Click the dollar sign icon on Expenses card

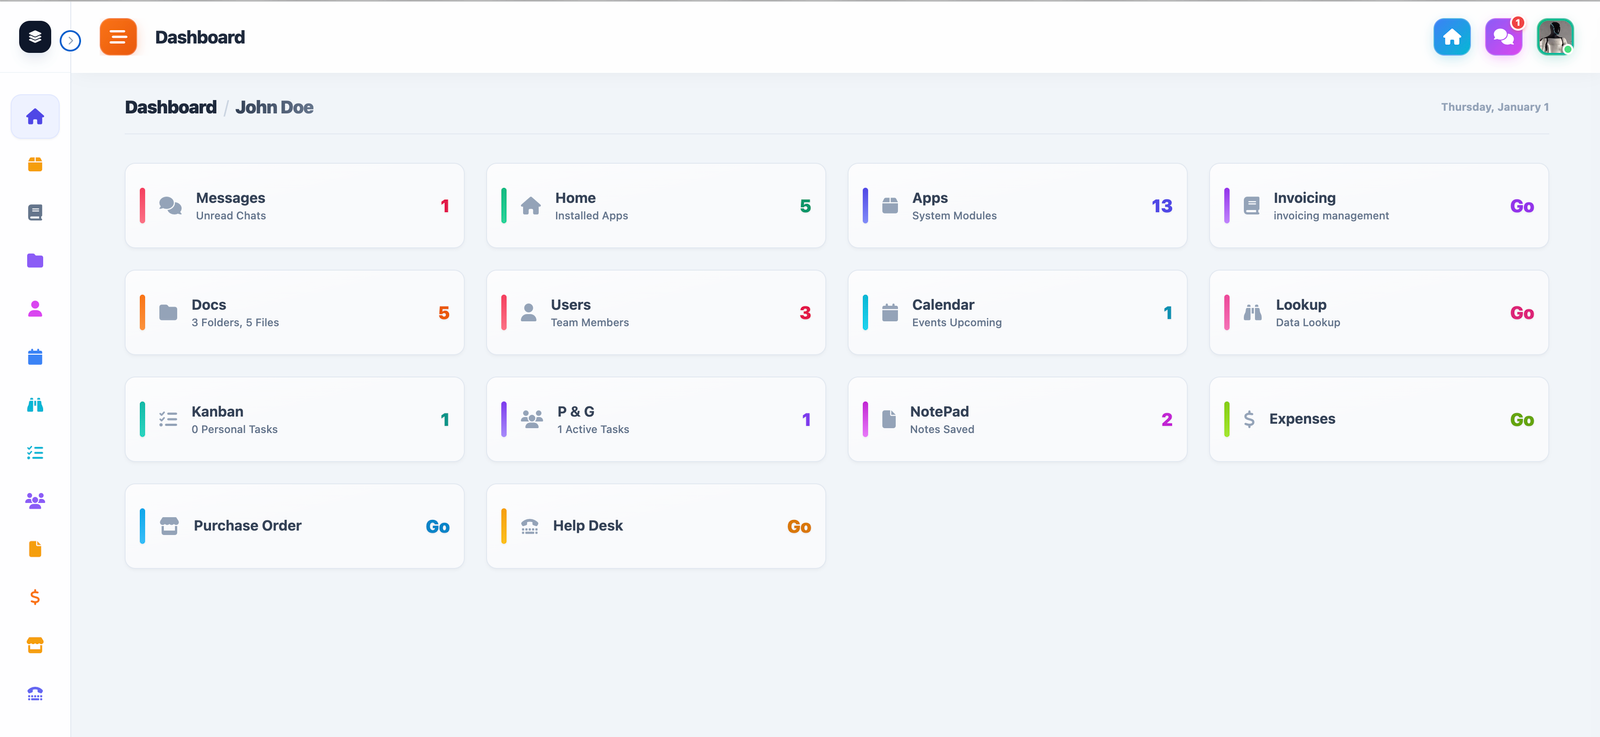pos(1249,420)
